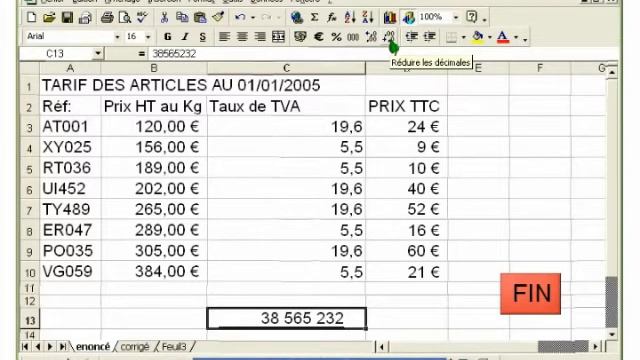Screen dimensions: 640x360
Task: Go to last sheet navigation arrow
Action: [x=62, y=347]
